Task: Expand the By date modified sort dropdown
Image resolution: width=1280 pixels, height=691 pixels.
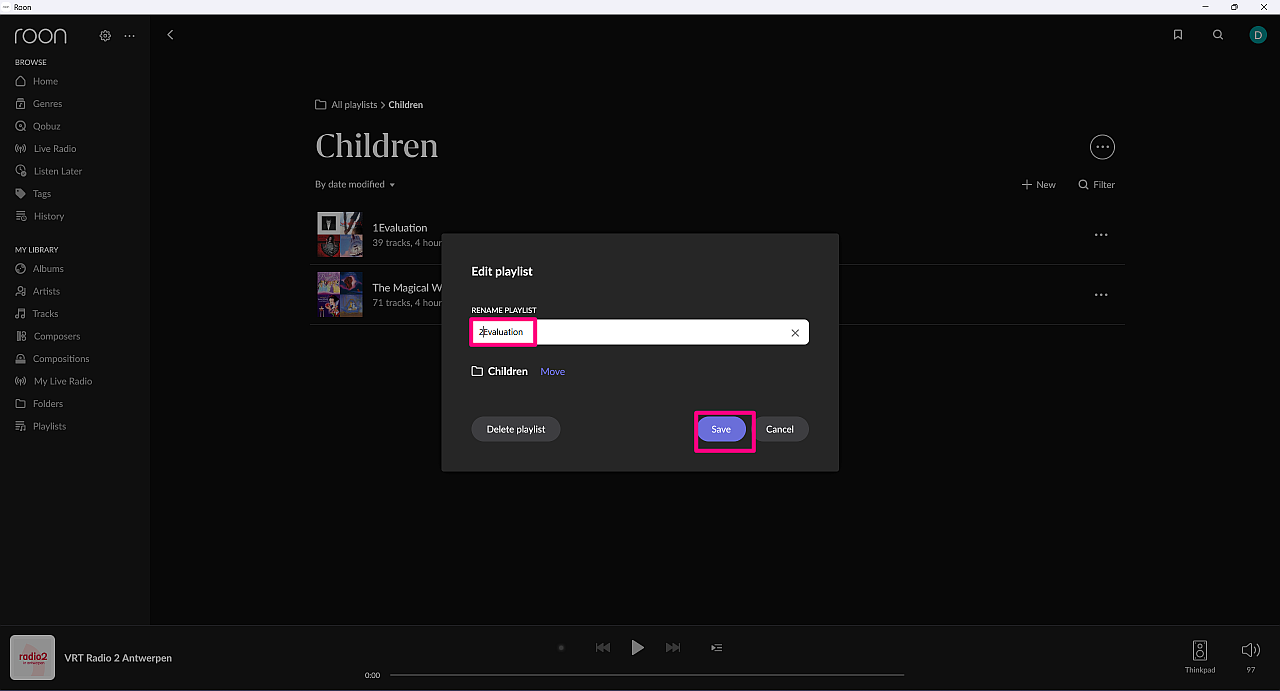Action: [355, 185]
